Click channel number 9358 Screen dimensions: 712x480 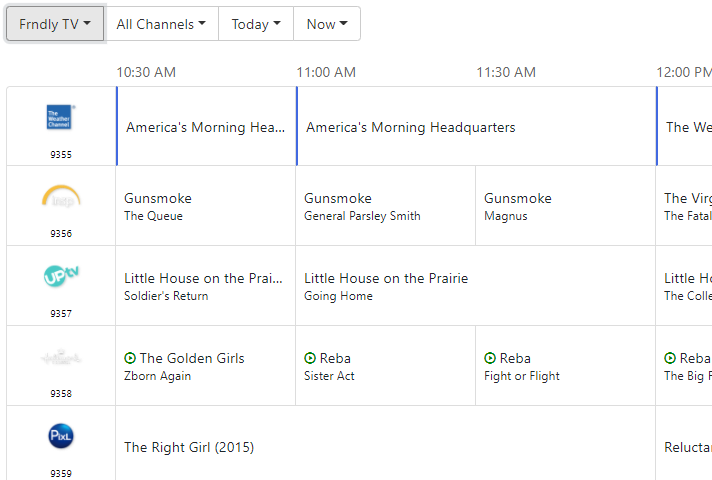pyautogui.click(x=61, y=393)
